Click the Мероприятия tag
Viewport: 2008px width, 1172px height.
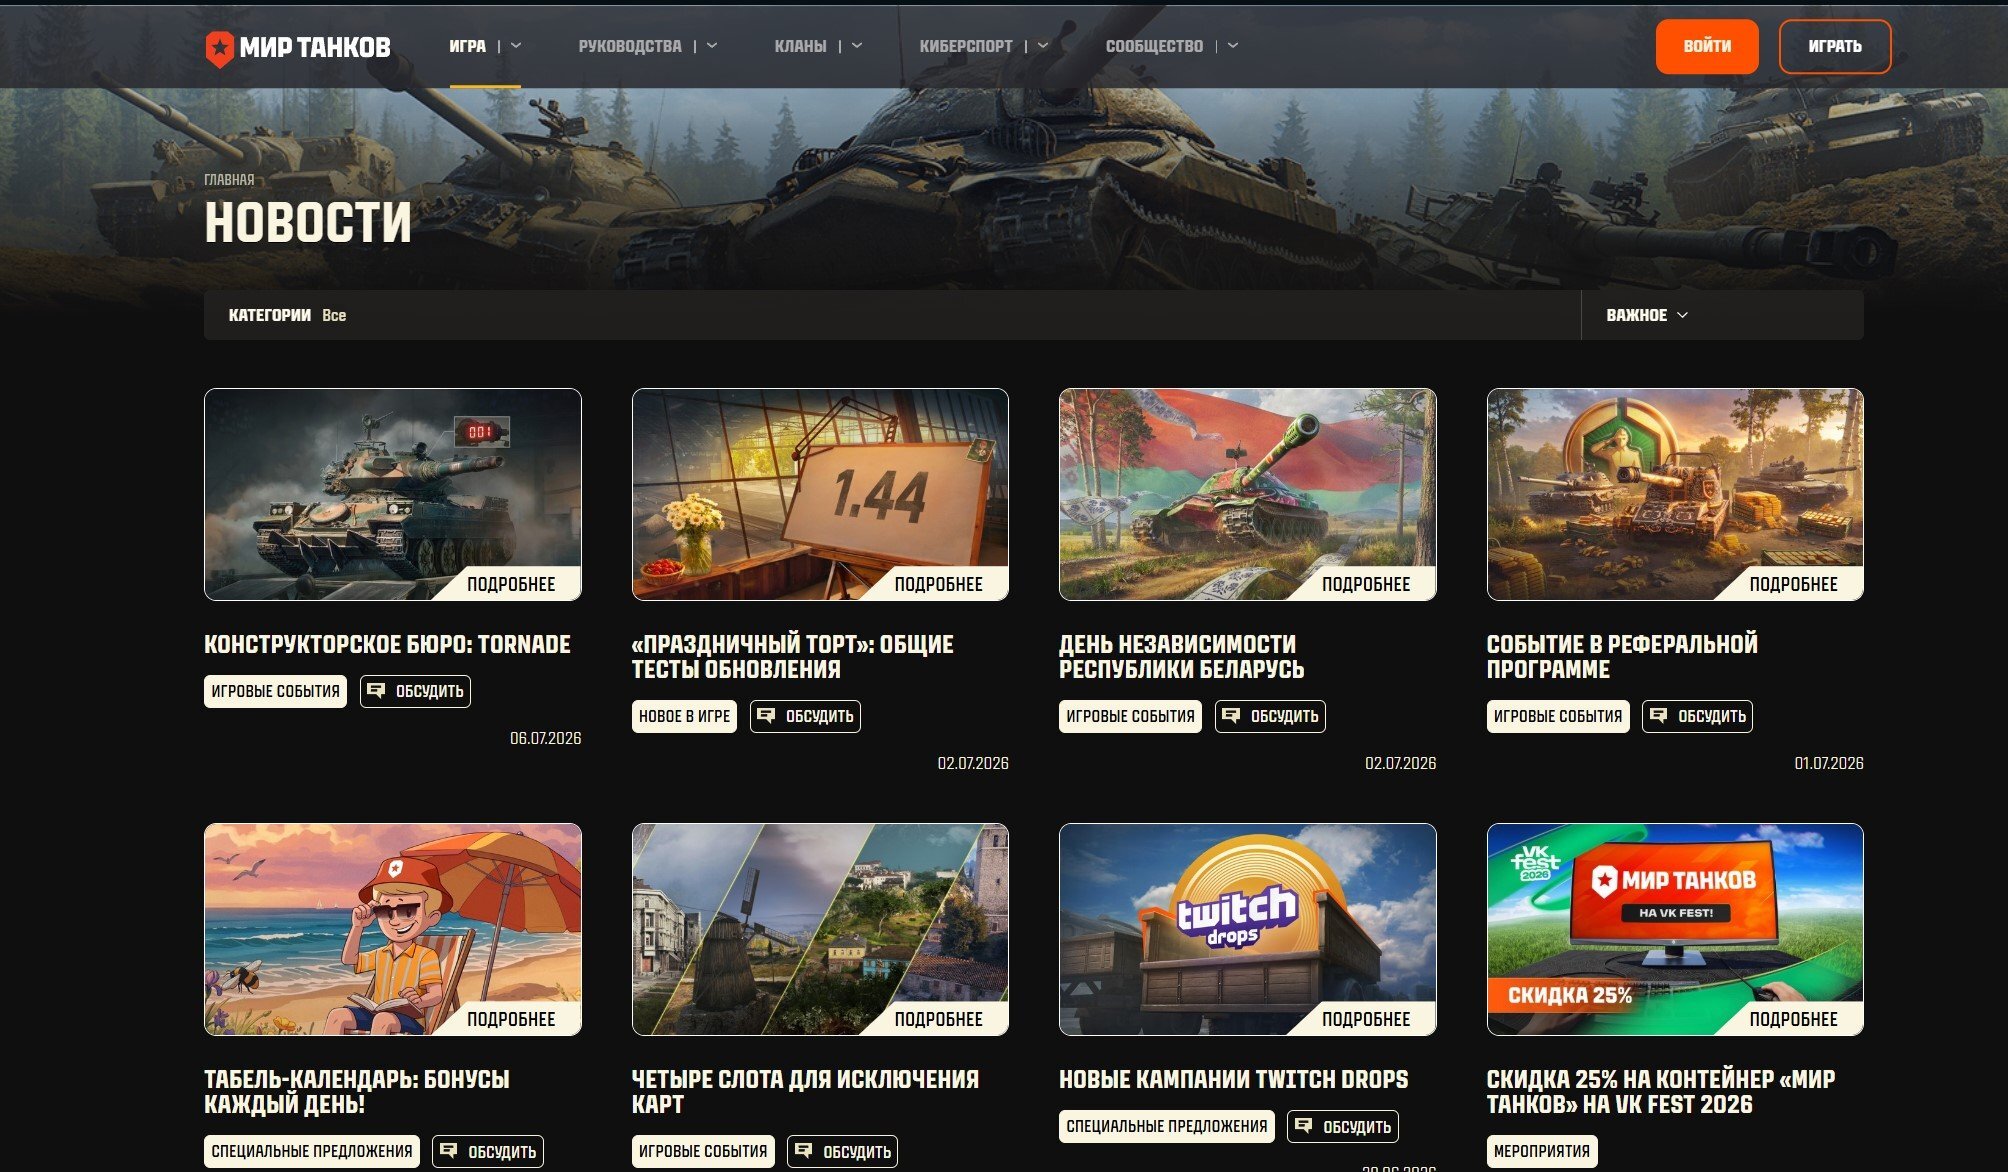(x=1542, y=1151)
